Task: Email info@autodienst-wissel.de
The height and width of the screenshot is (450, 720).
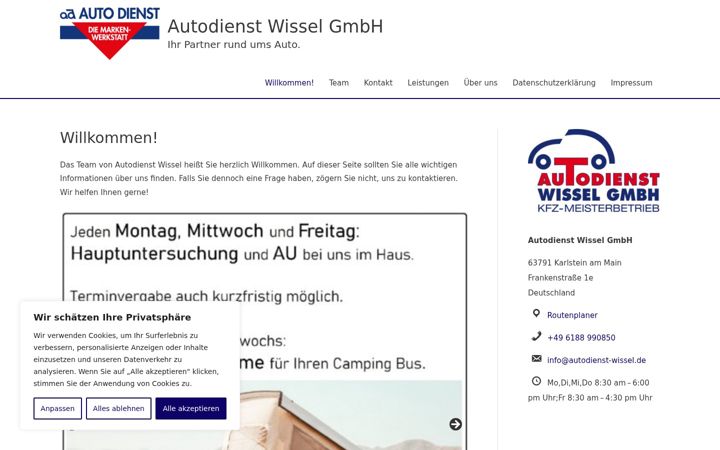Action: (x=596, y=360)
